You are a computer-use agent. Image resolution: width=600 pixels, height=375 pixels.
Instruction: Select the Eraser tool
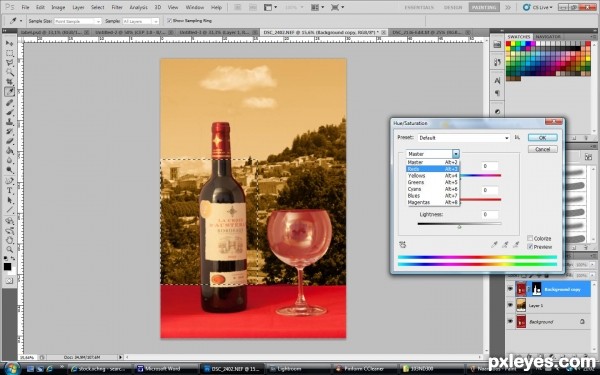click(x=9, y=141)
